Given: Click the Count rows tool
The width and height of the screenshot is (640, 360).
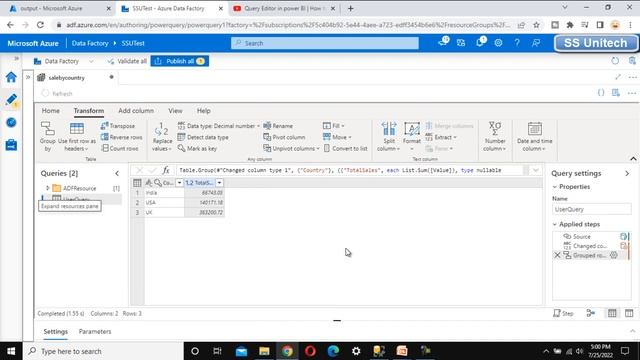Looking at the screenshot, I should click(x=120, y=148).
